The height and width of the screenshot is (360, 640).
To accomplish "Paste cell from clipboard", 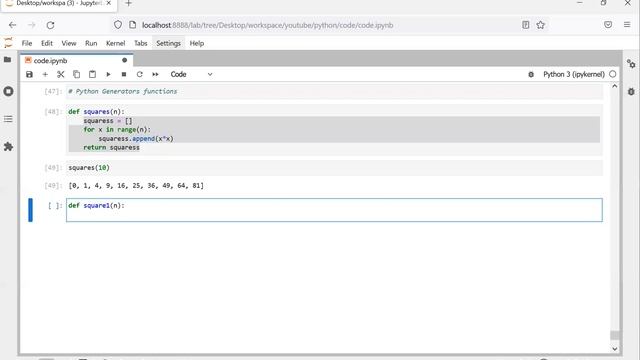I will [x=92, y=74].
